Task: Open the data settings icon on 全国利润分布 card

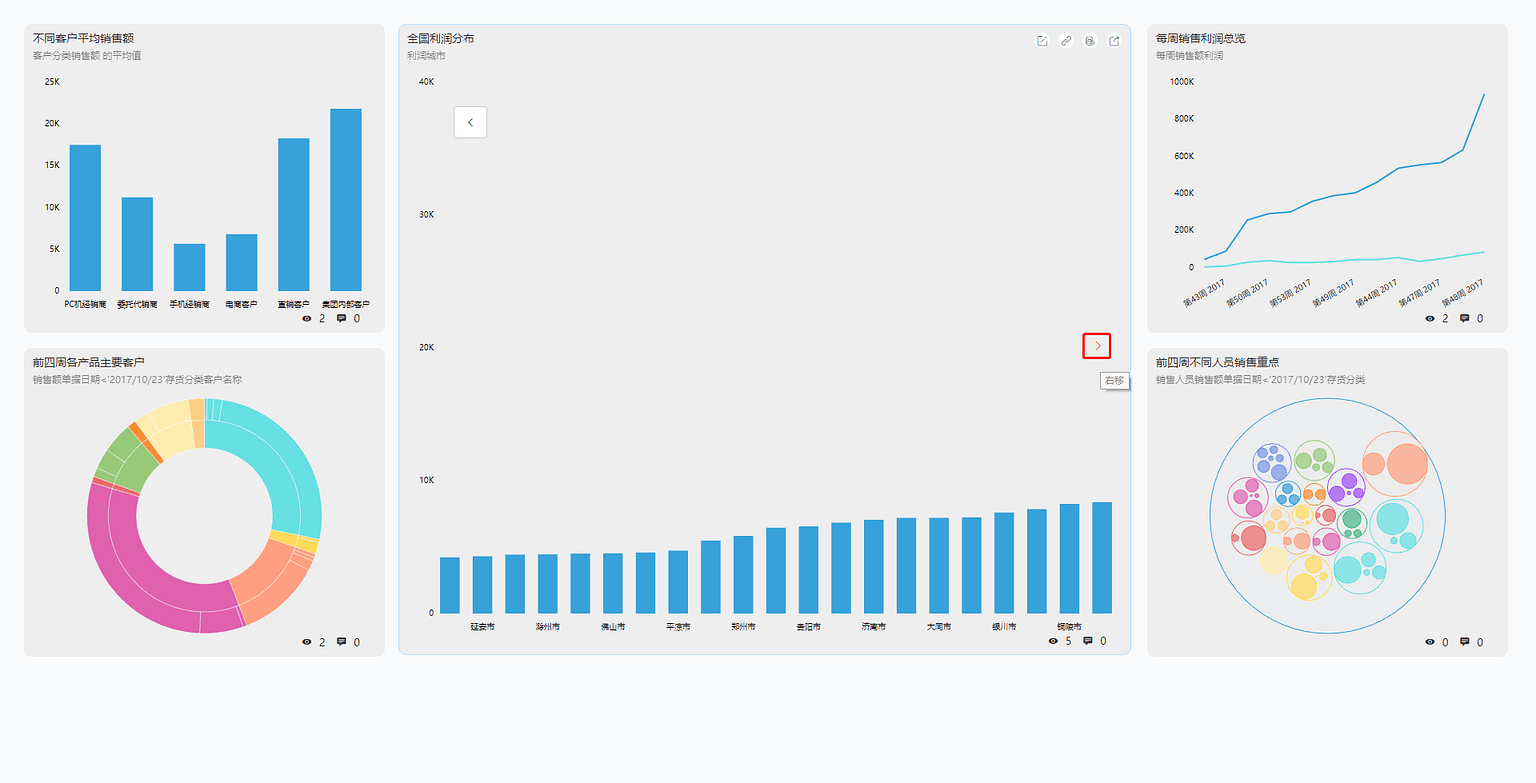Action: [1090, 41]
